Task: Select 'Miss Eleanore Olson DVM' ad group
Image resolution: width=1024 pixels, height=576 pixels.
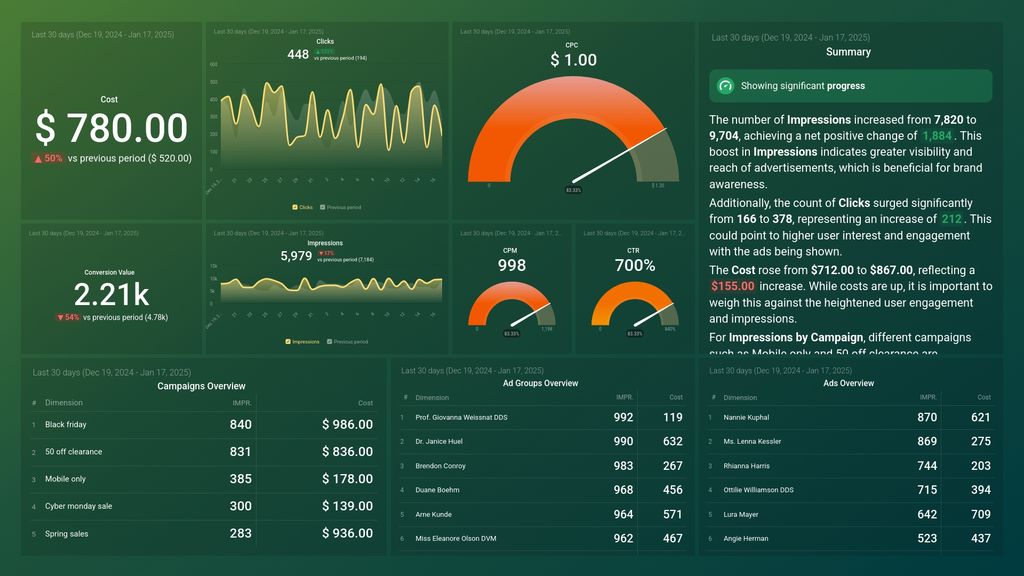Action: tap(541, 538)
